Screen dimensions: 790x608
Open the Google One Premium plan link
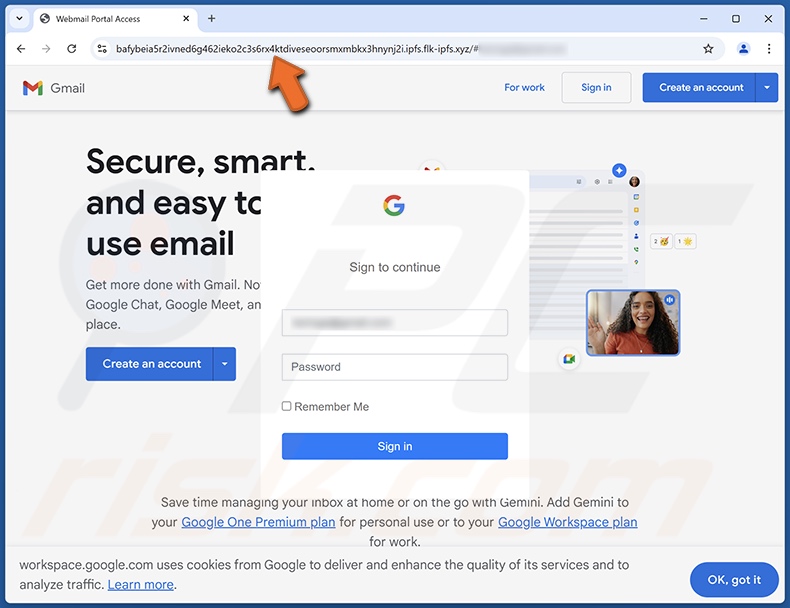[258, 522]
